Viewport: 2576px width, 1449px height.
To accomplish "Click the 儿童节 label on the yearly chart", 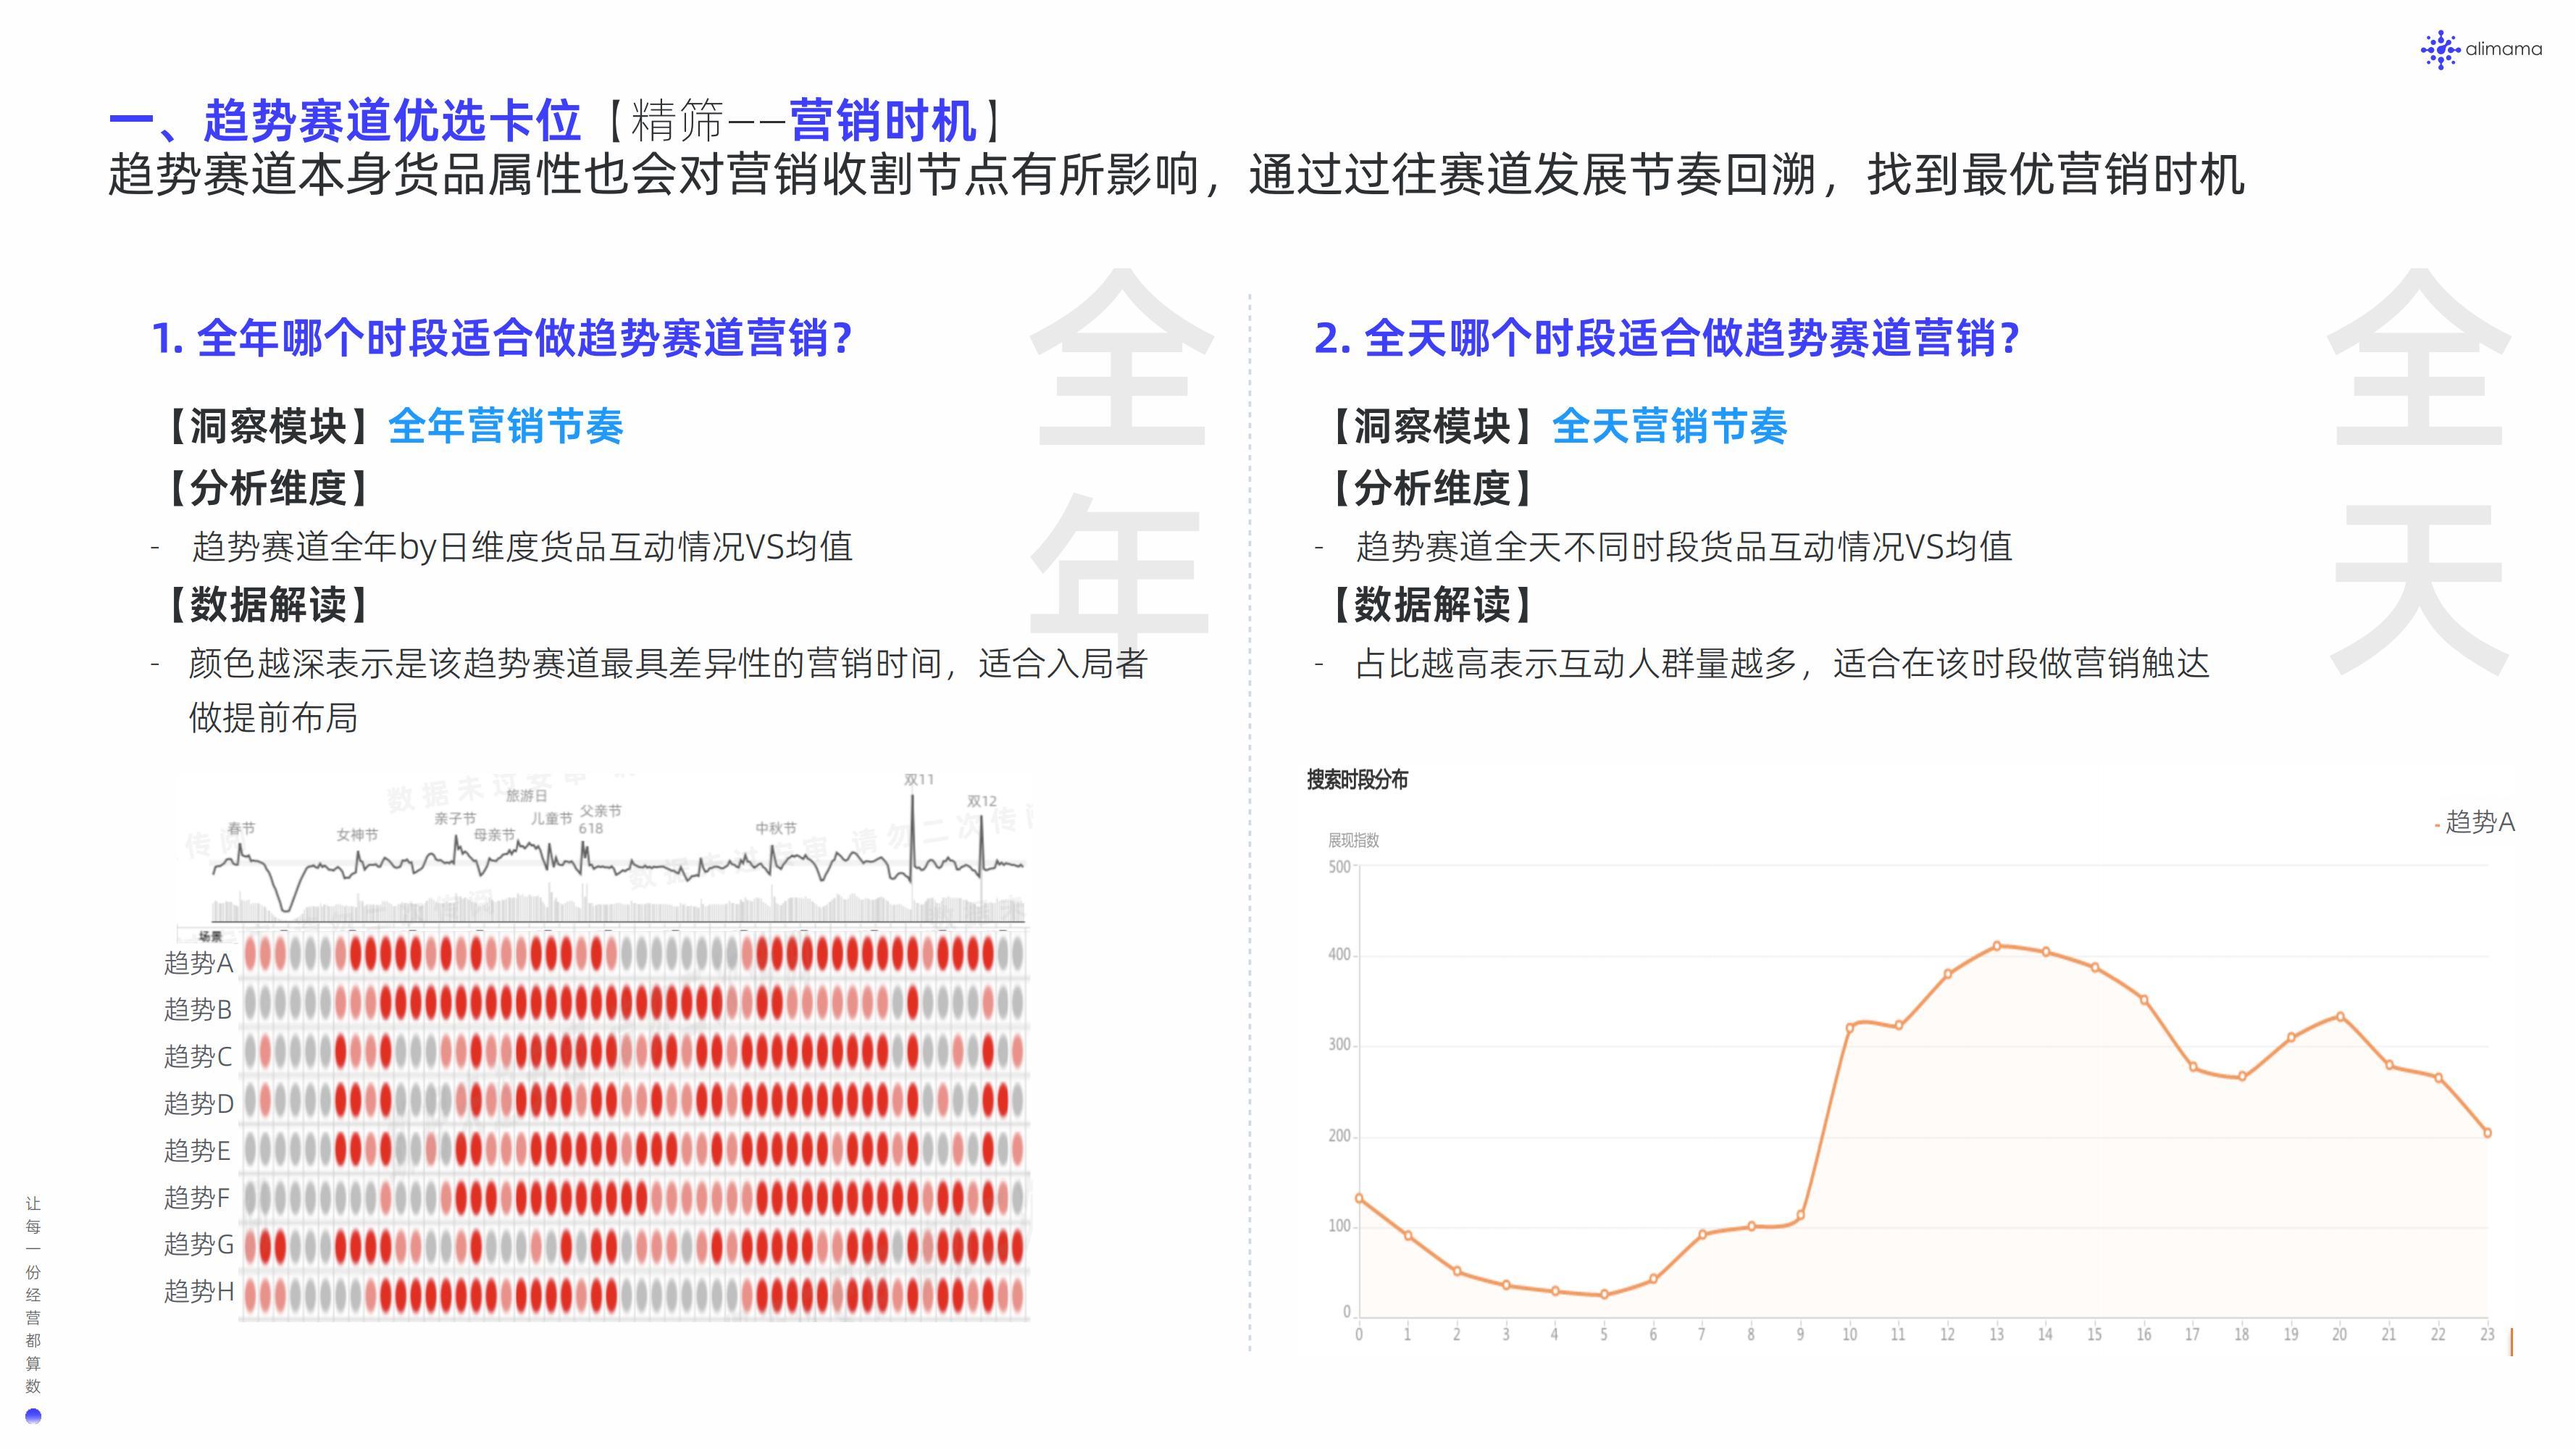I will coord(551,818).
